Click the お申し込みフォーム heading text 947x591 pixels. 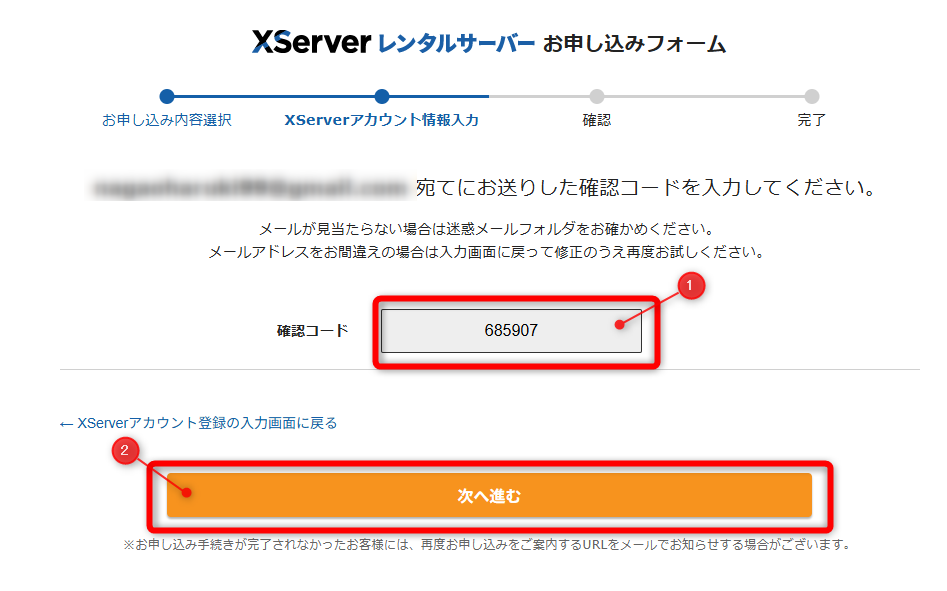click(634, 43)
